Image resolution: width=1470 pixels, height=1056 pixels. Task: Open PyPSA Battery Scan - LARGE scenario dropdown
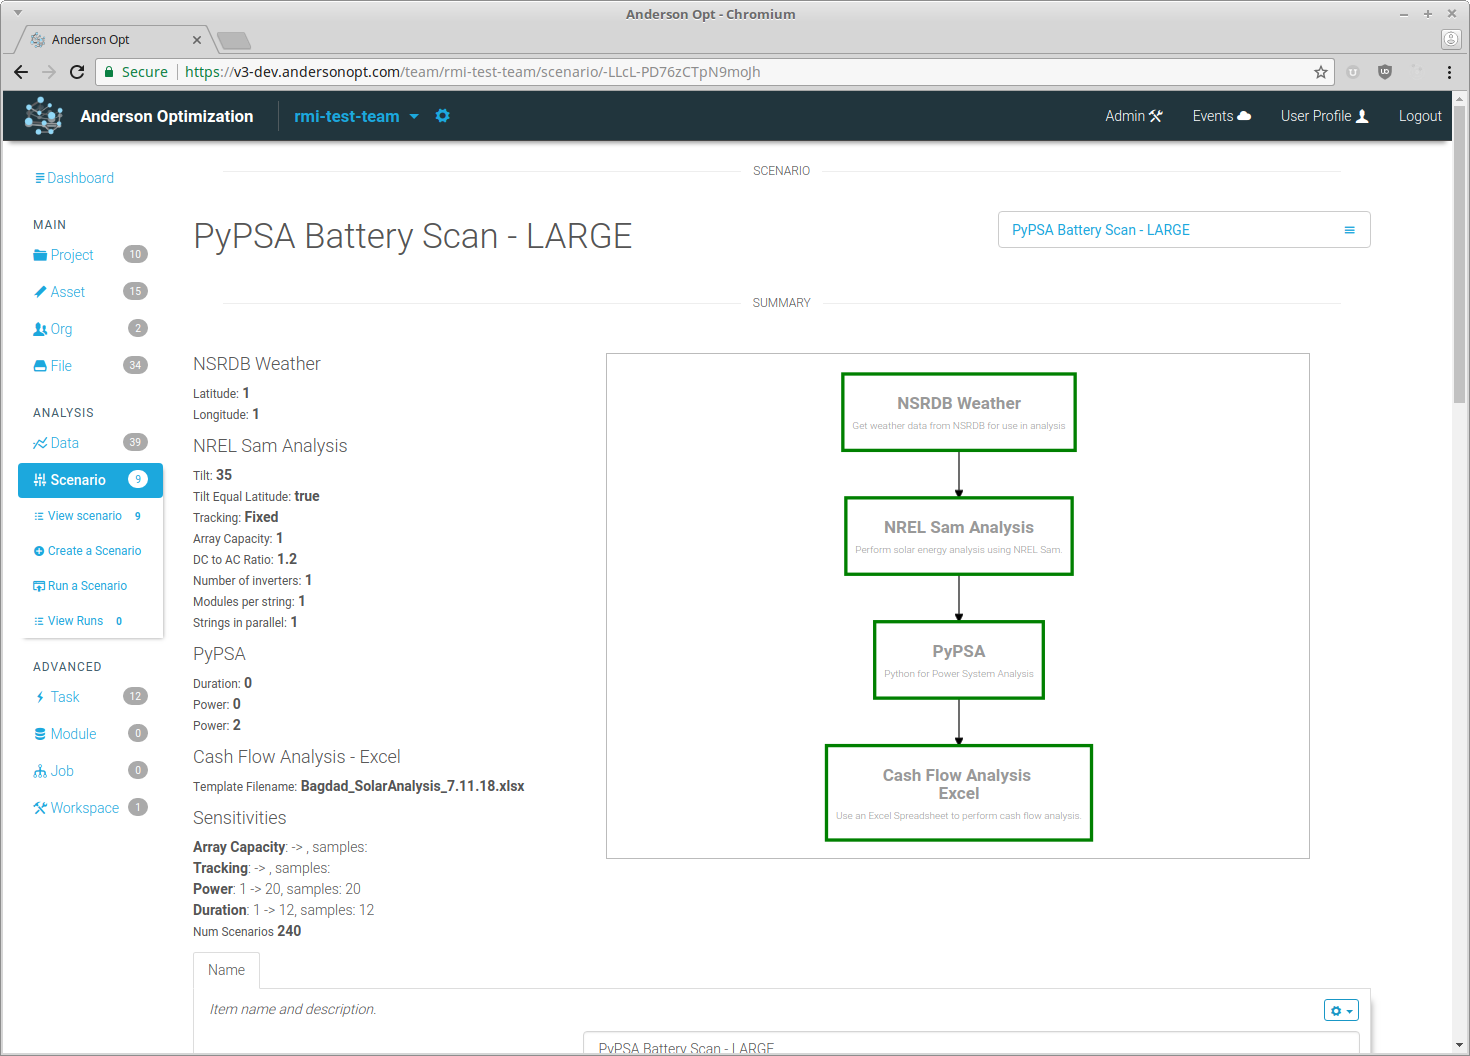point(1184,230)
